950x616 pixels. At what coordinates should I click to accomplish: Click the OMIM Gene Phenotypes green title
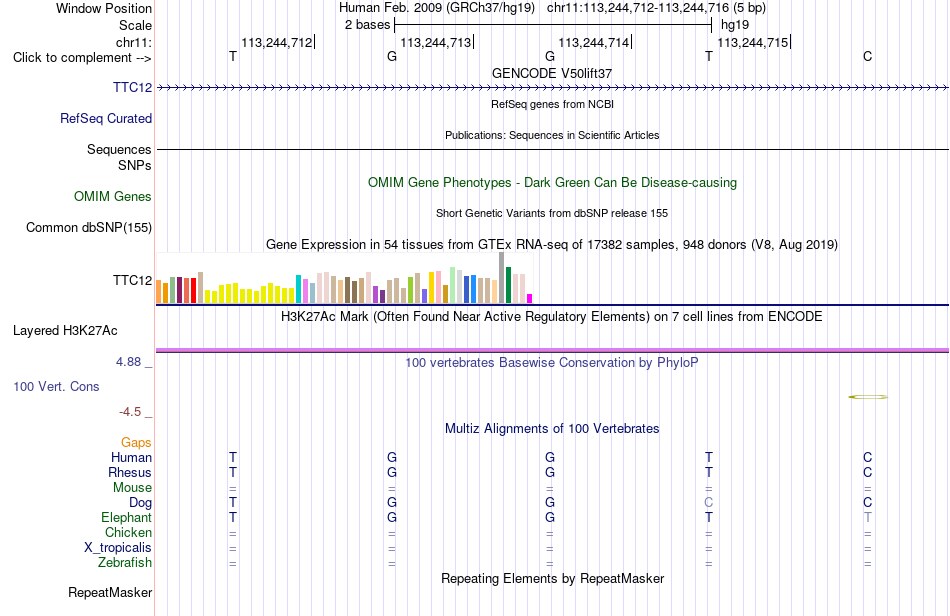point(552,182)
